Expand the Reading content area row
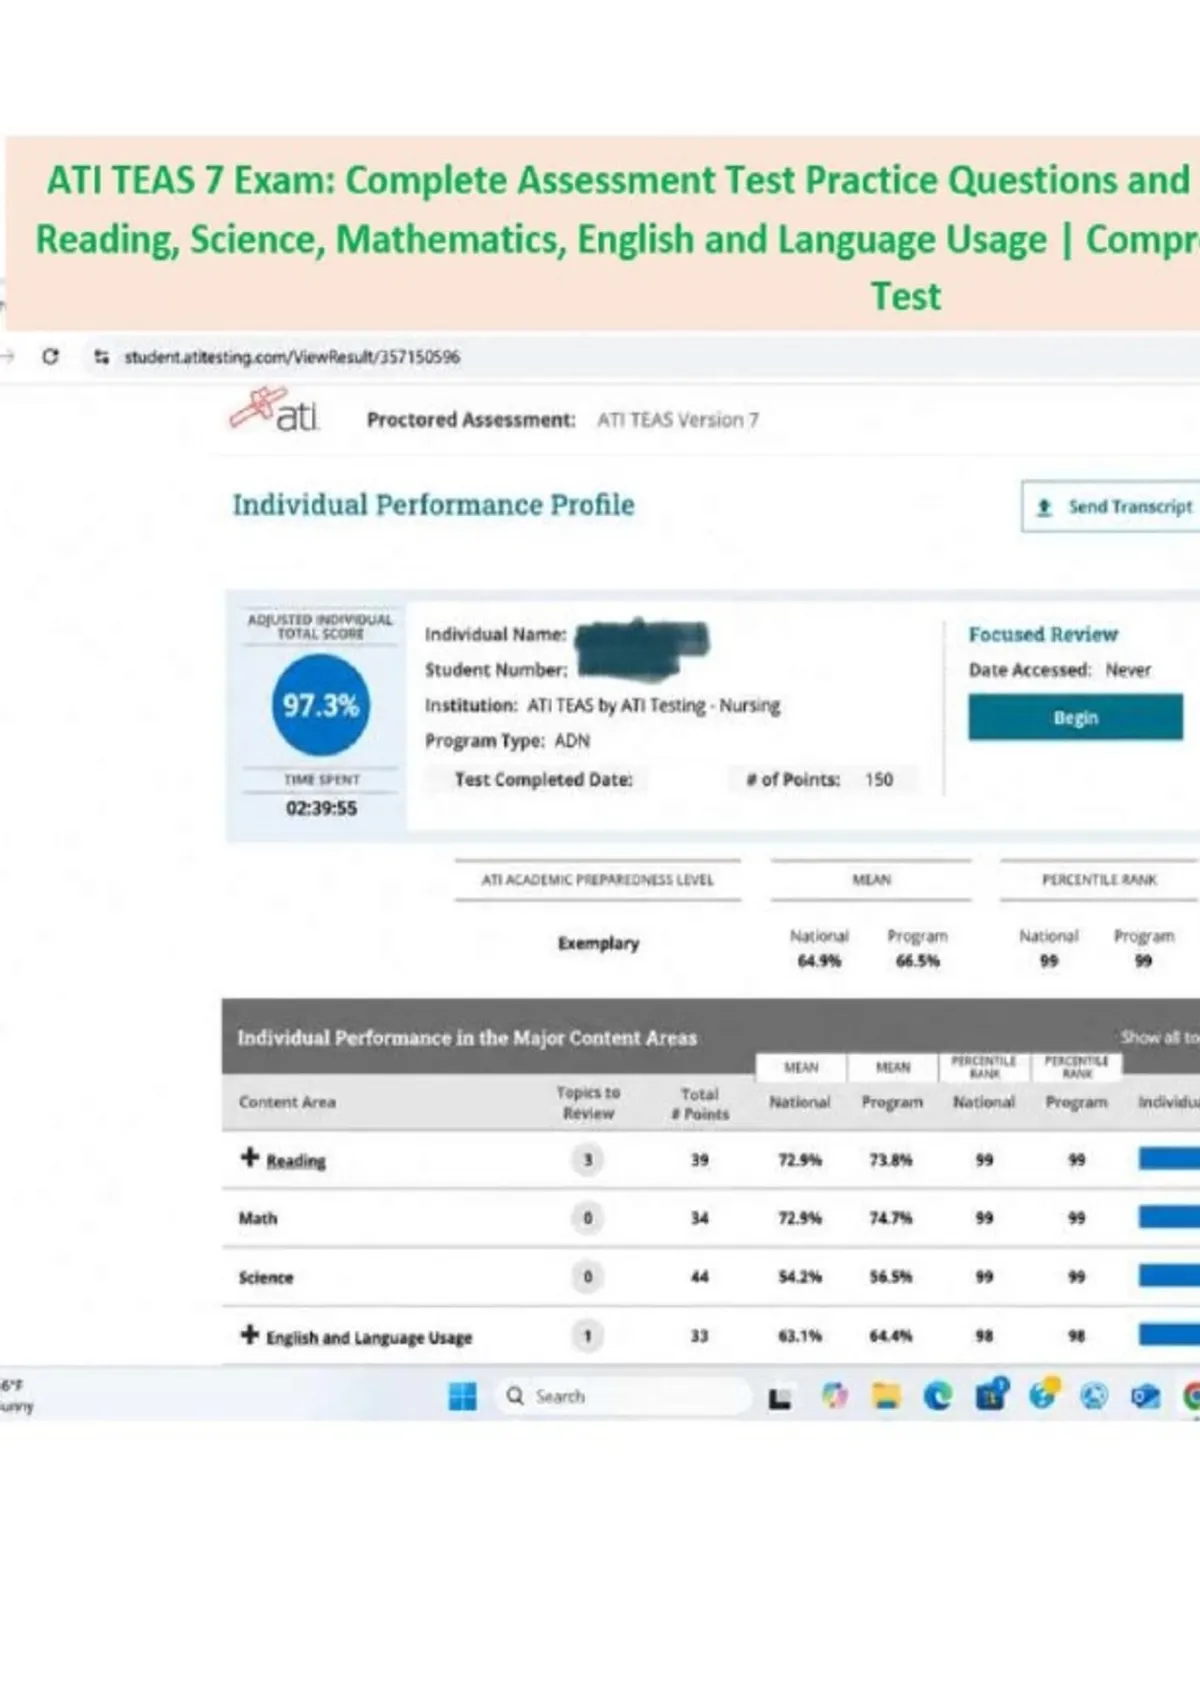The width and height of the screenshot is (1200, 1700). tap(250, 1157)
